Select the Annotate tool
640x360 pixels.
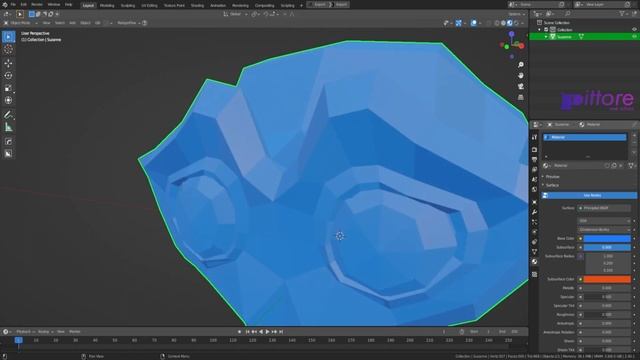click(x=8, y=115)
